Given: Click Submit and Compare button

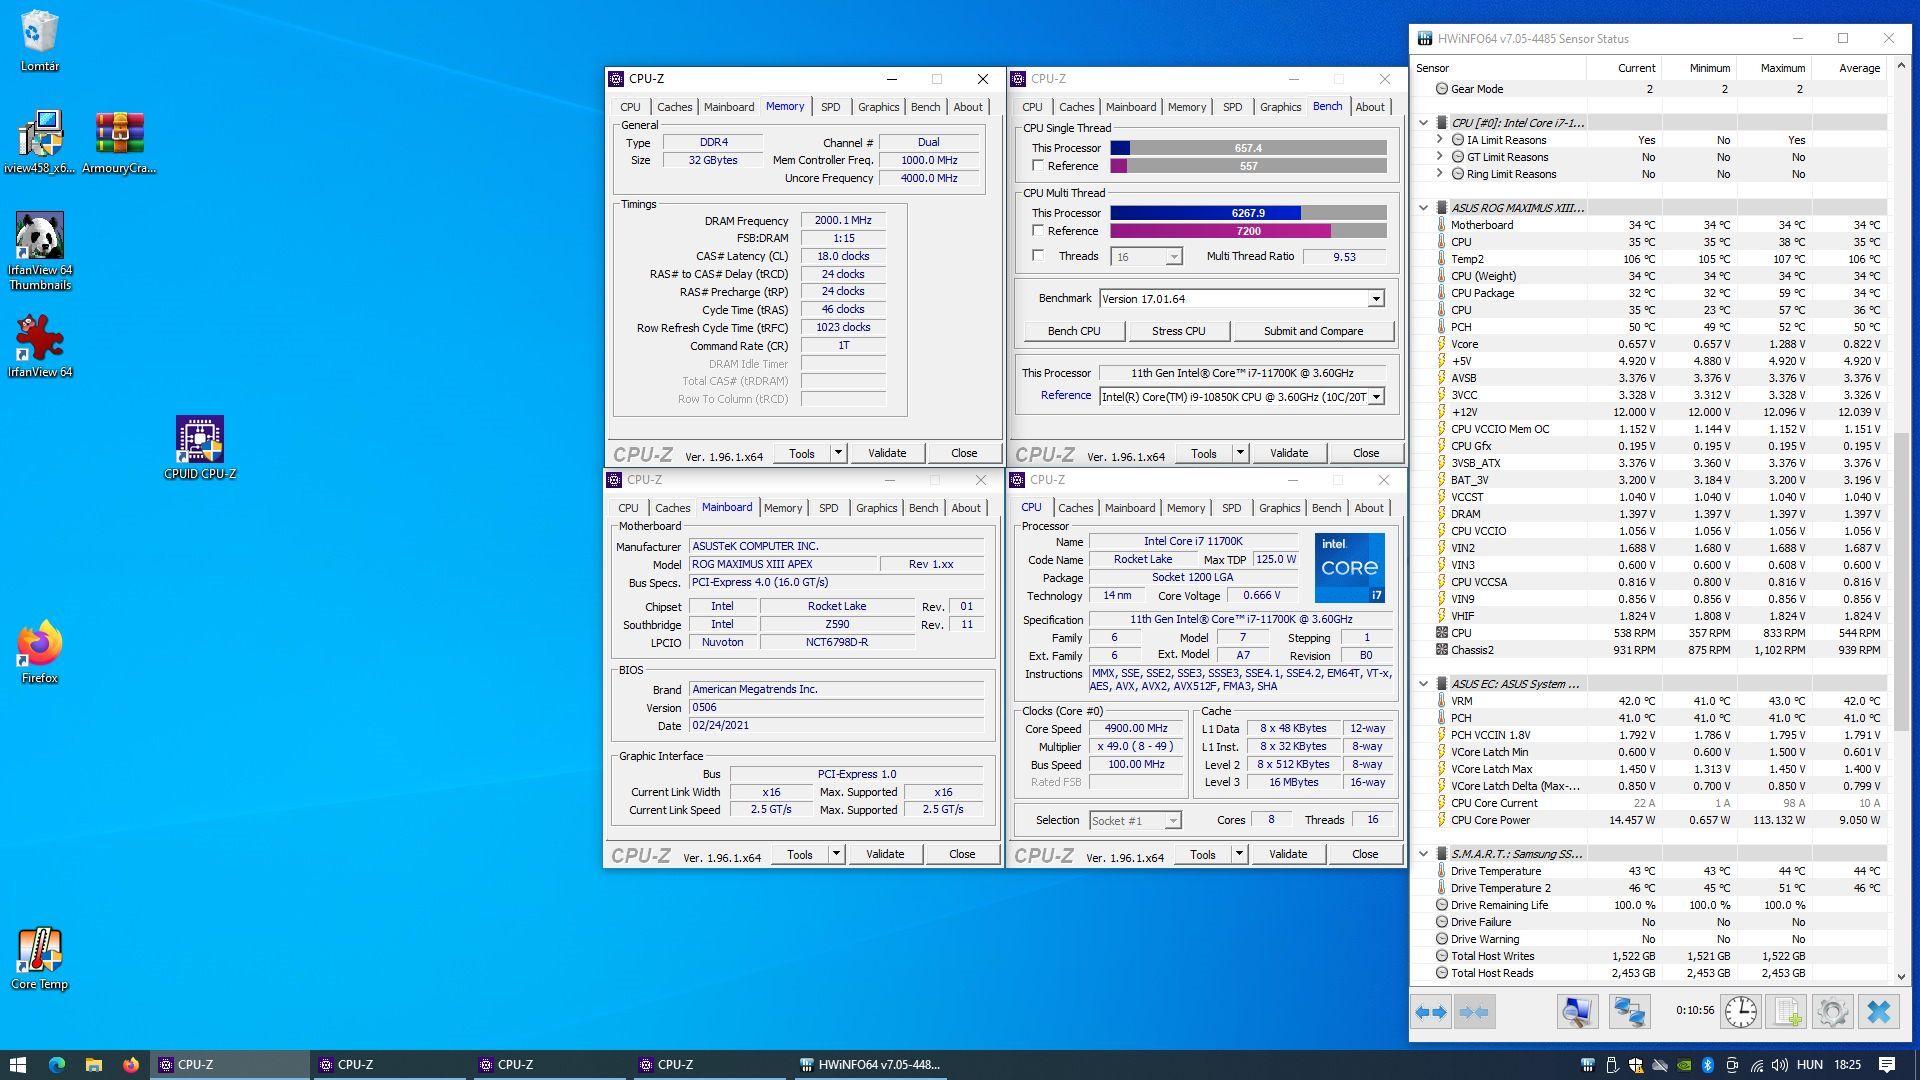Looking at the screenshot, I should (x=1313, y=331).
